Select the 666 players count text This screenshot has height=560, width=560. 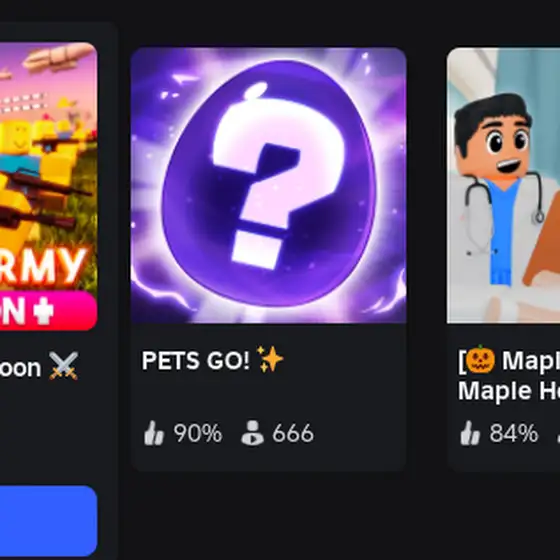tap(293, 433)
